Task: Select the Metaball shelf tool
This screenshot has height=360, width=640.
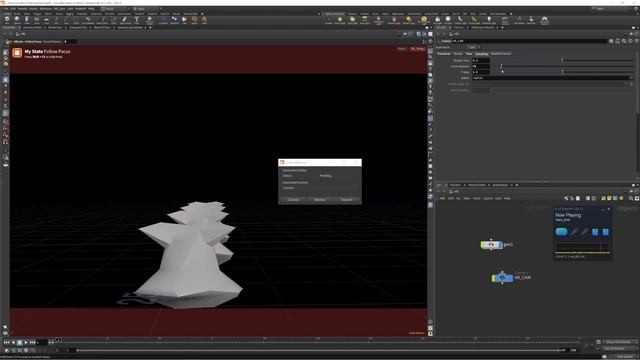Action: 174,20
